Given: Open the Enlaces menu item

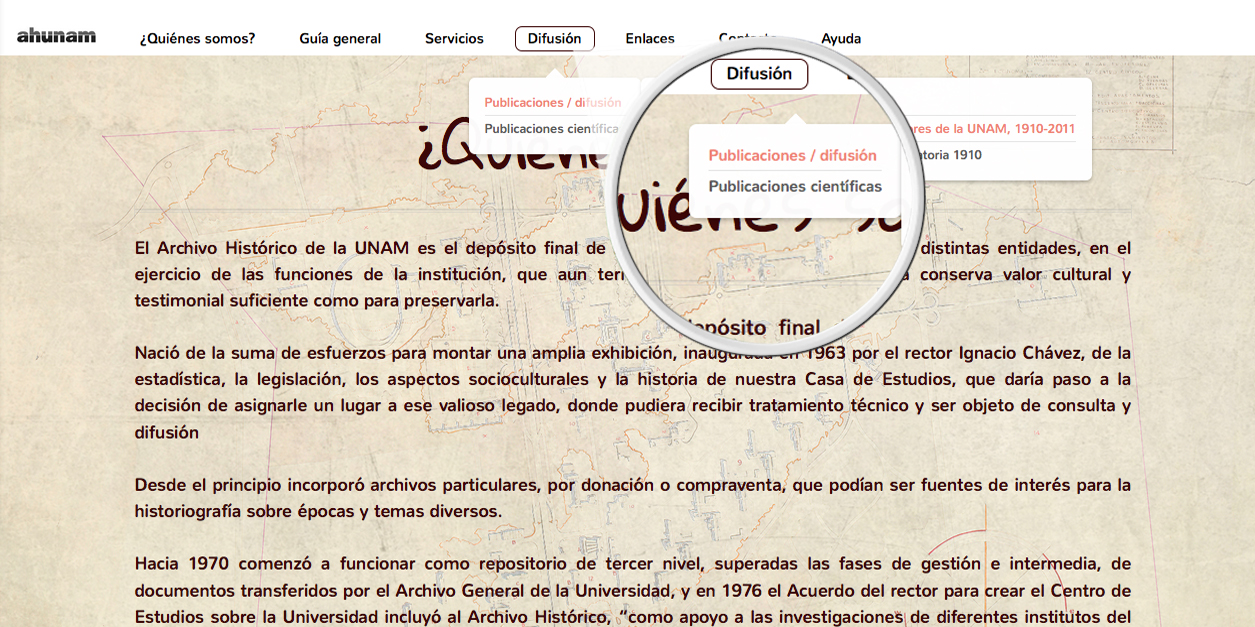Looking at the screenshot, I should (650, 39).
